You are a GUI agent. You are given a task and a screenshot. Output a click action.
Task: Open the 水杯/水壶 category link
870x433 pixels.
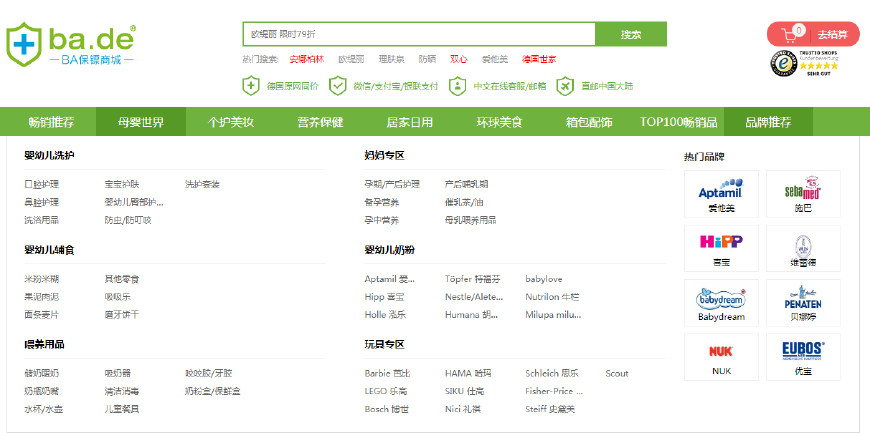pos(43,409)
